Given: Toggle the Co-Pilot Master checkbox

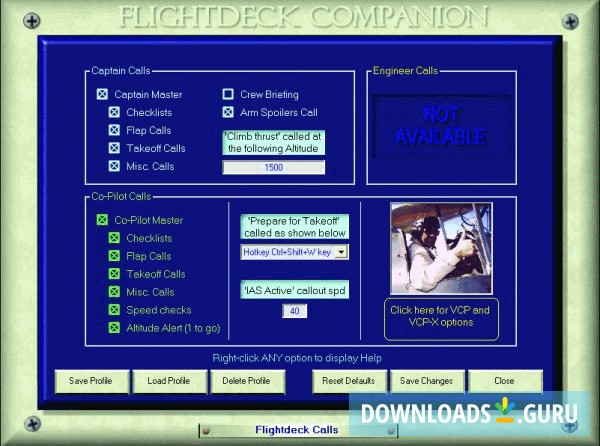Looking at the screenshot, I should [102, 220].
